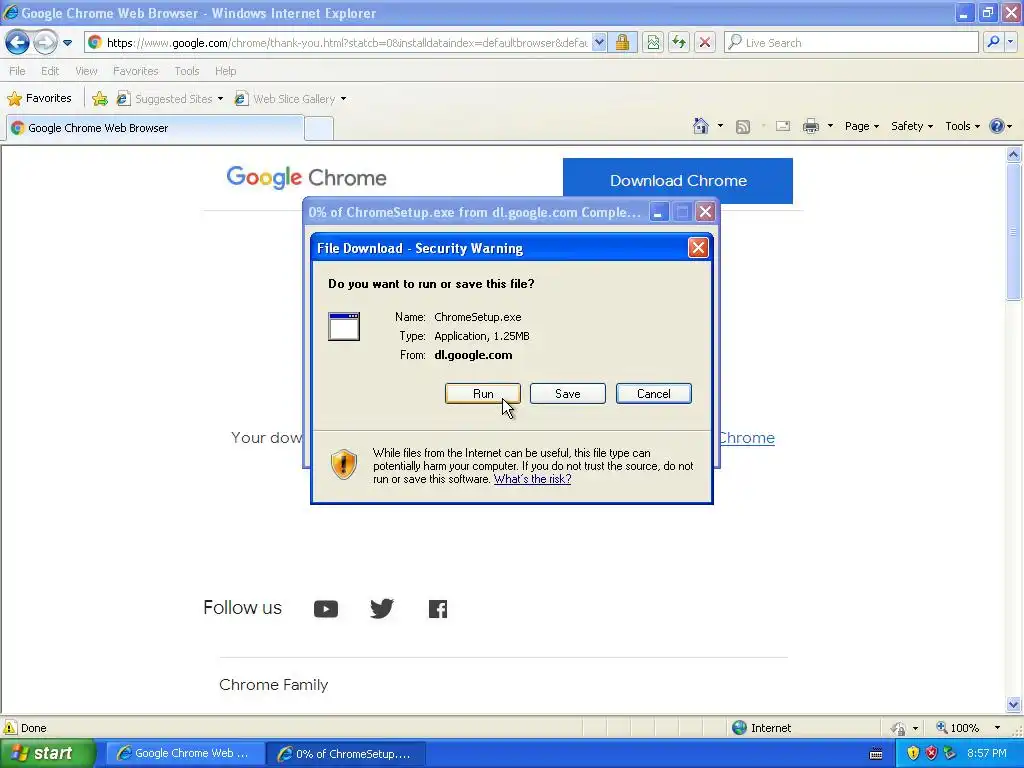Switch to Google Chrome Web taskbar item
1024x768 pixels.
coord(185,753)
